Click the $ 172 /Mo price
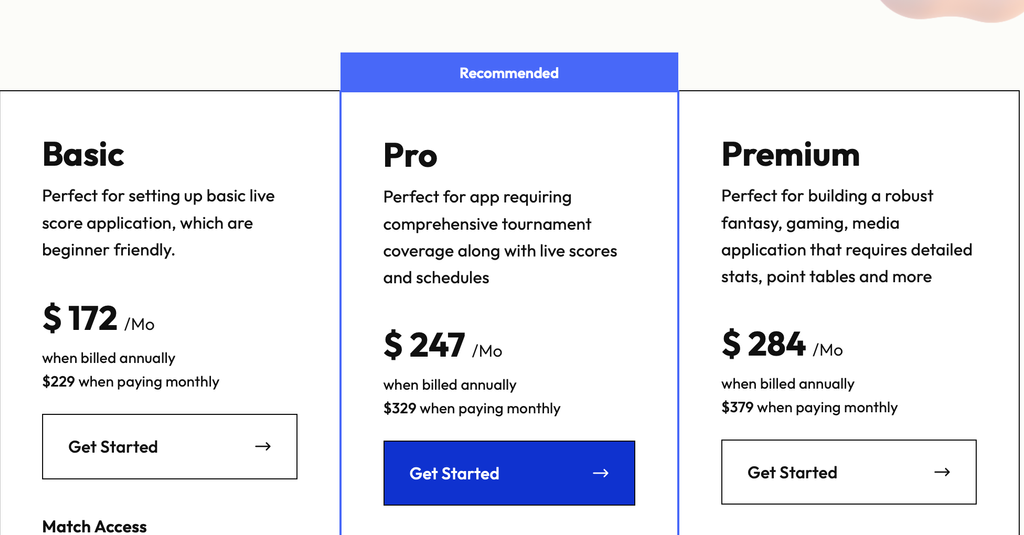Screen dimensions: 1024x535 (x=99, y=319)
